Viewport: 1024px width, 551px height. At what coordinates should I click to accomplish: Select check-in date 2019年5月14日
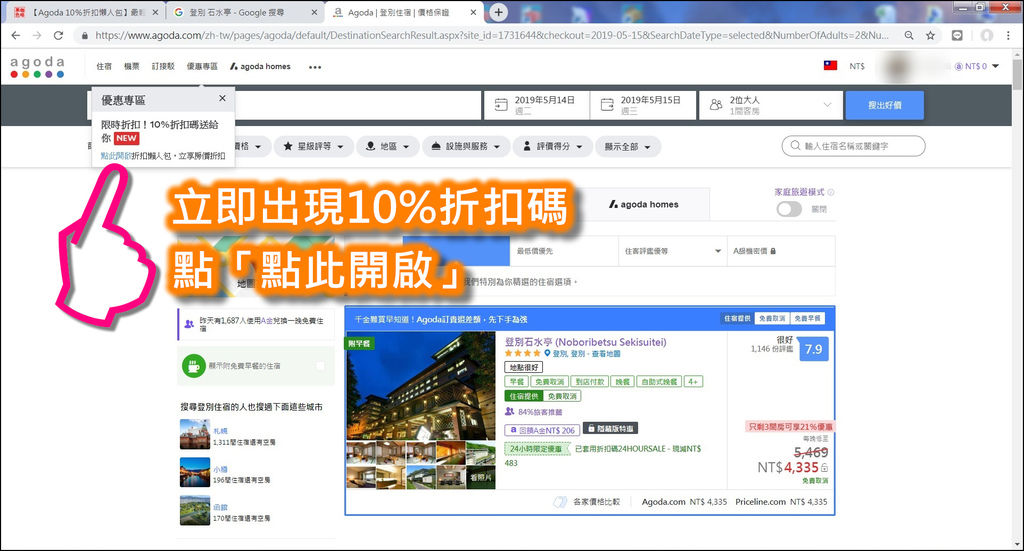click(536, 104)
